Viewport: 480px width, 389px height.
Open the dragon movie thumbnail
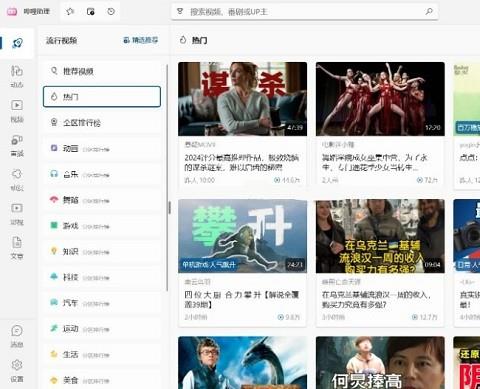(242, 363)
